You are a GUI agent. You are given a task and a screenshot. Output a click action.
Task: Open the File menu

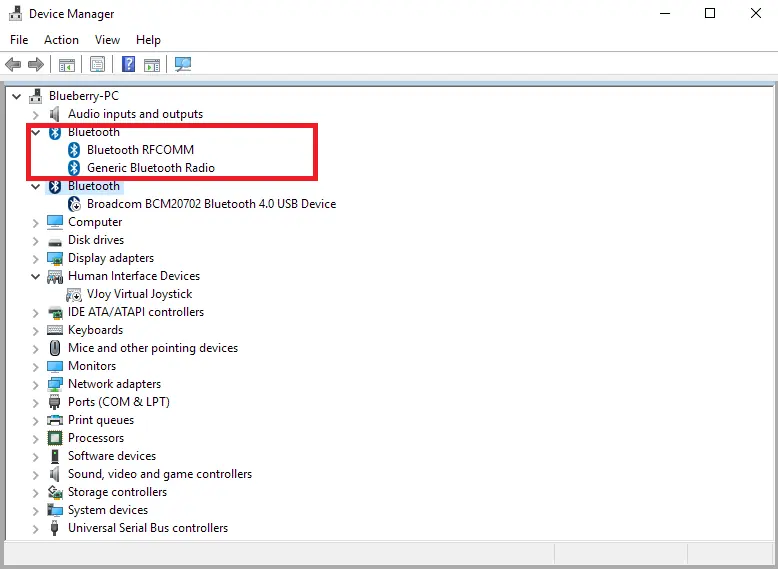19,40
